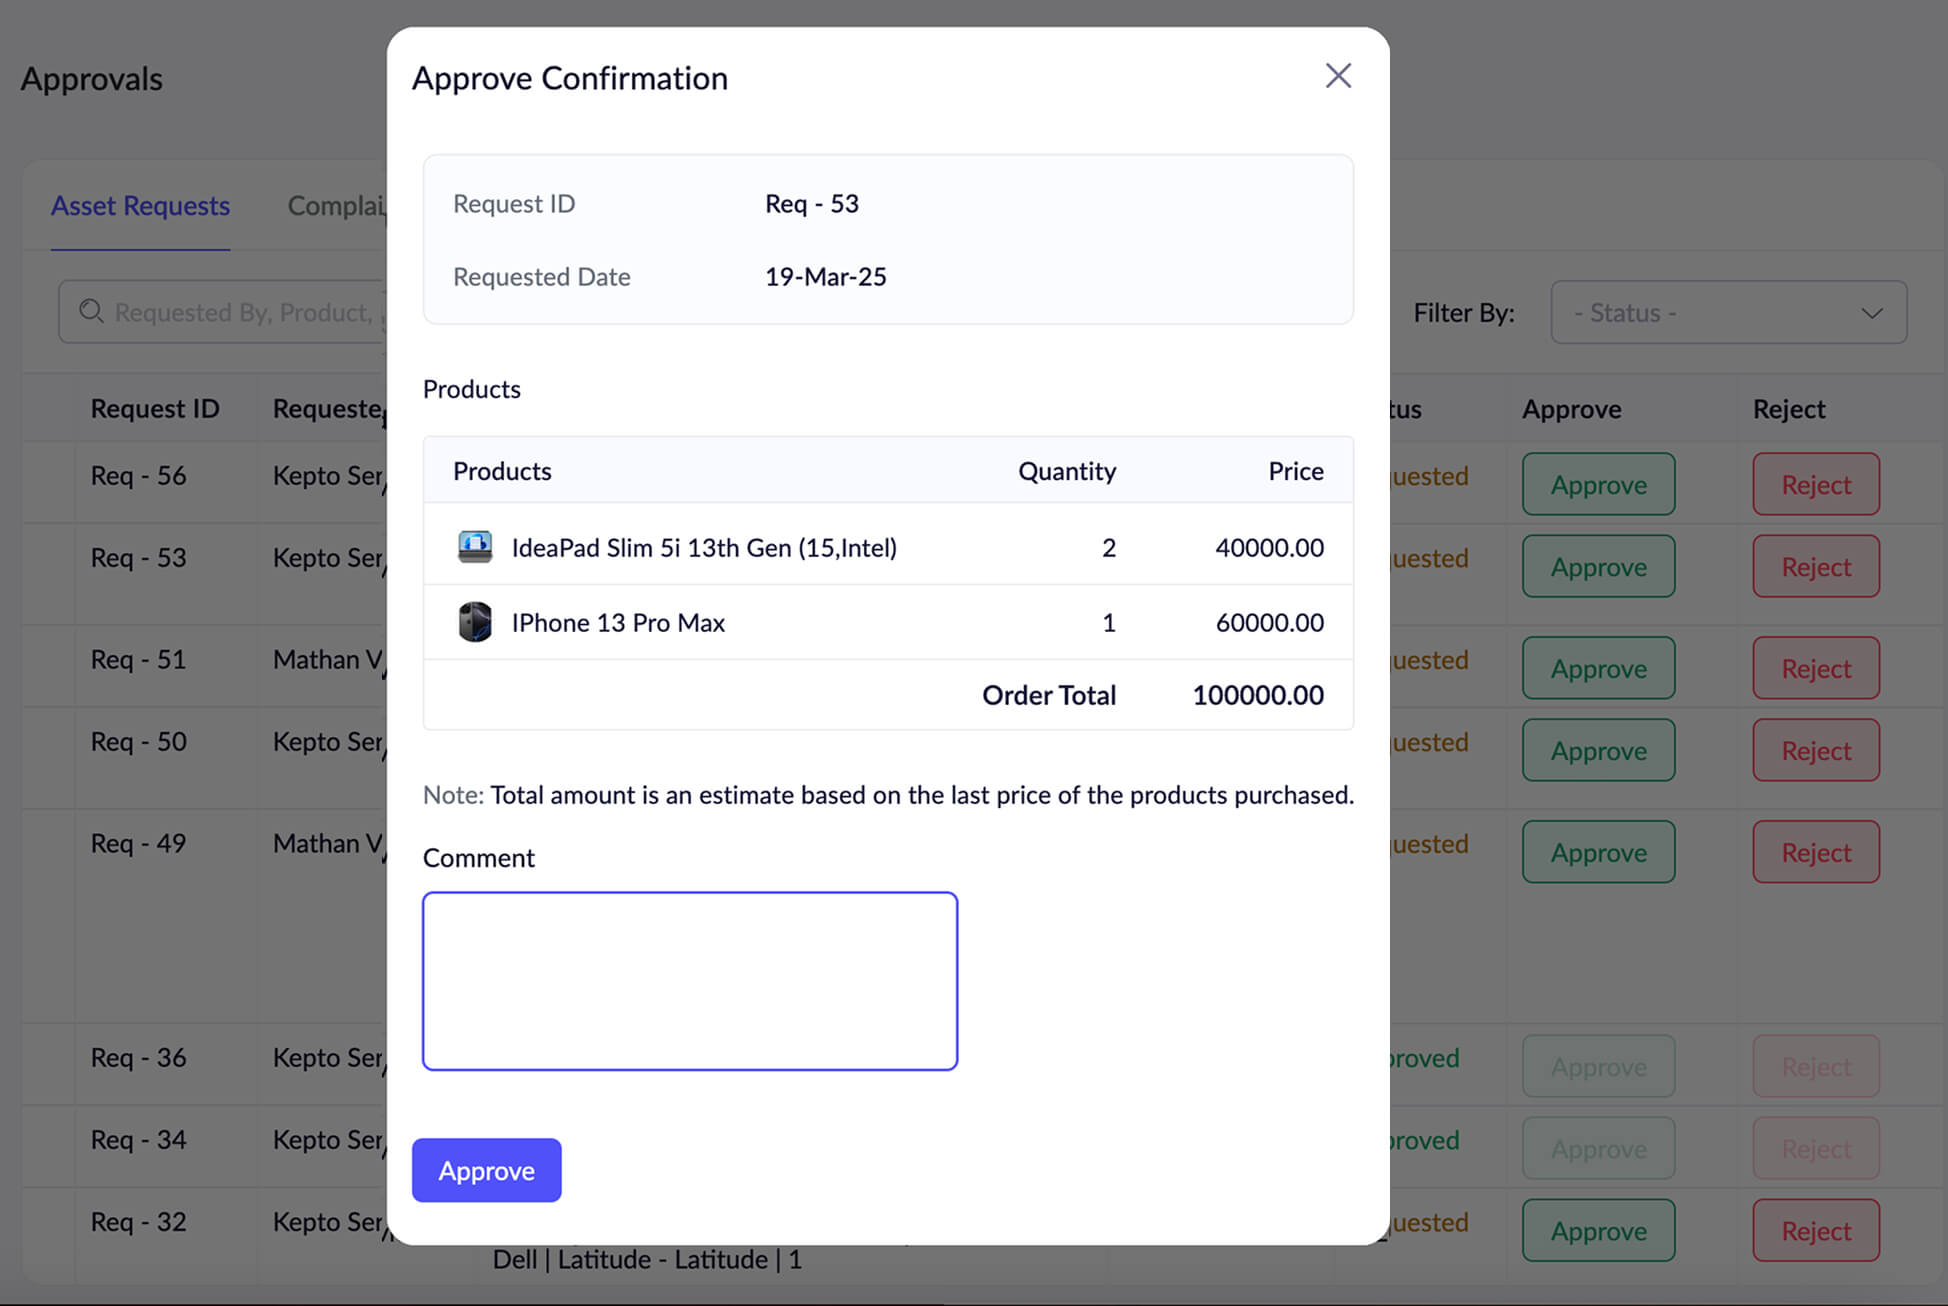Screen dimensions: 1948x1306
Task: Switch to the Asset Requests tab
Action: 140,205
